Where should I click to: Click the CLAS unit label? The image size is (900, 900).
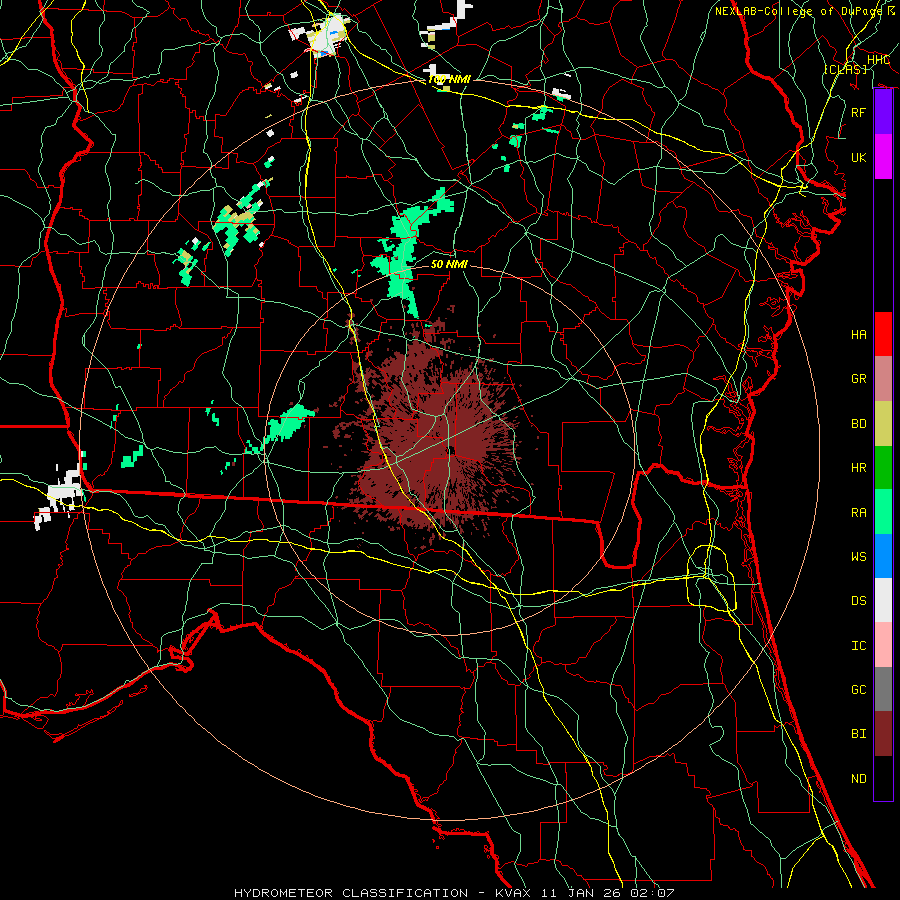click(x=845, y=69)
